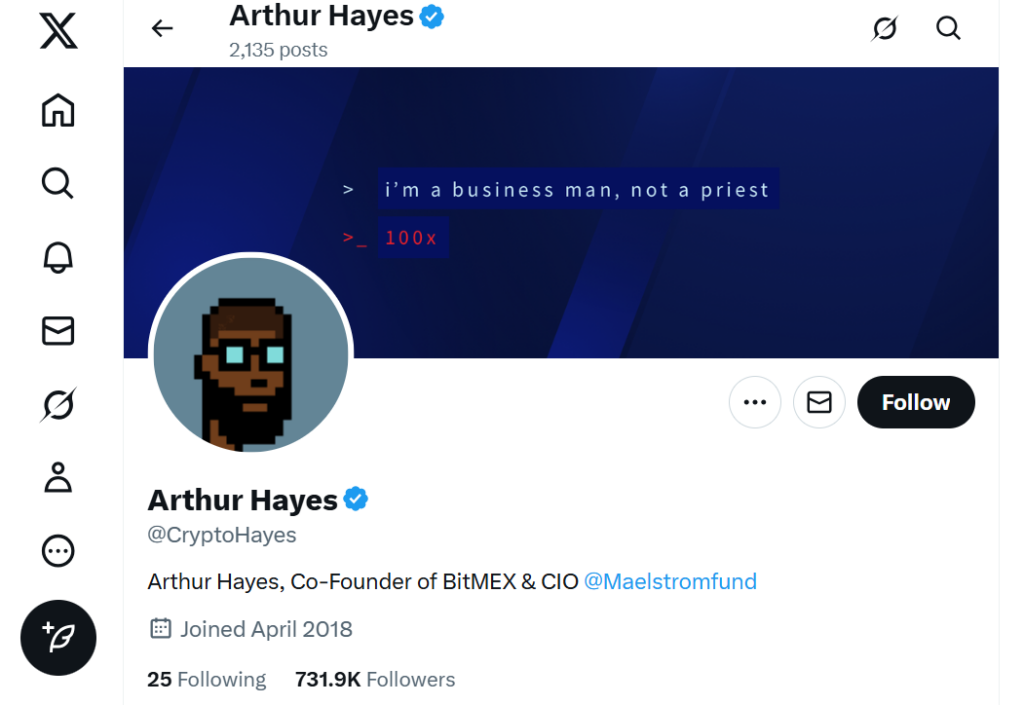
Task: Open Messages envelope in sidebar
Action: [x=58, y=331]
